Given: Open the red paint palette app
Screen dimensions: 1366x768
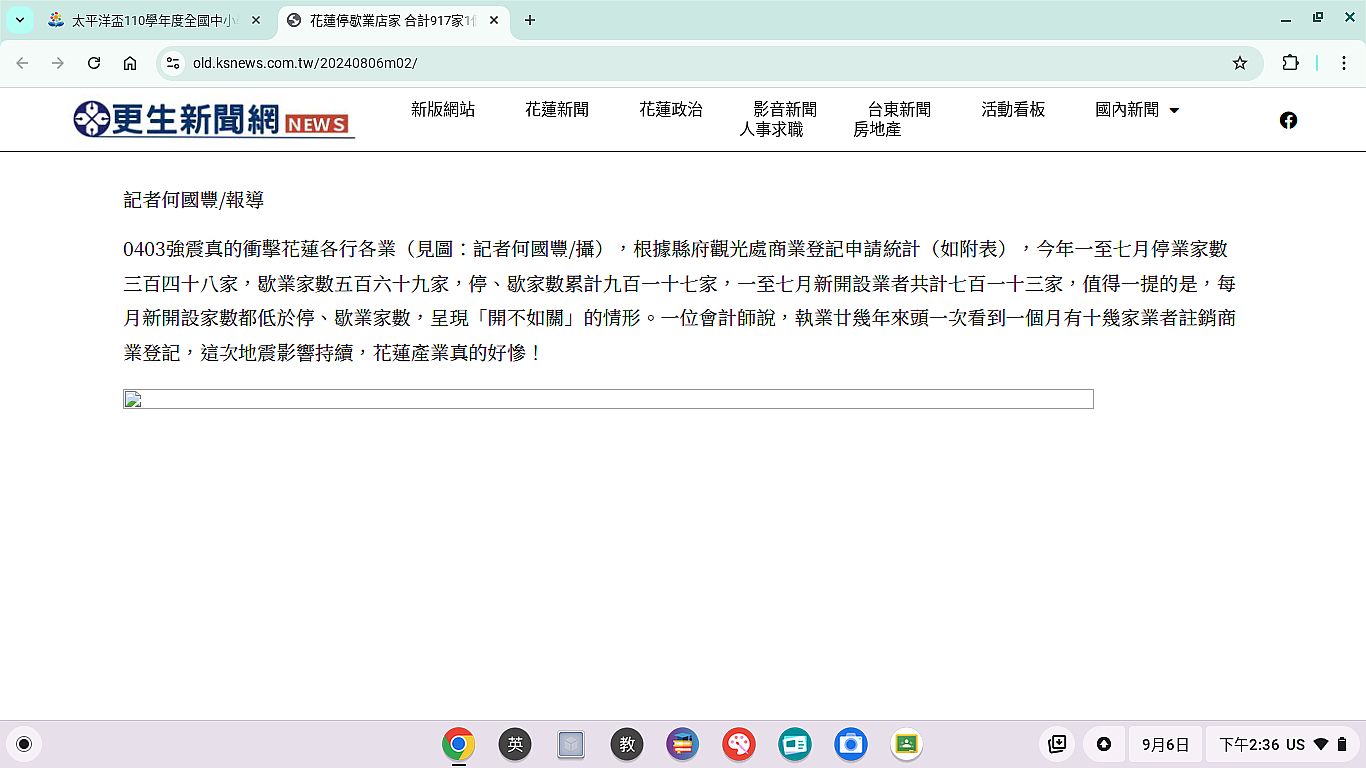Looking at the screenshot, I should pos(739,744).
